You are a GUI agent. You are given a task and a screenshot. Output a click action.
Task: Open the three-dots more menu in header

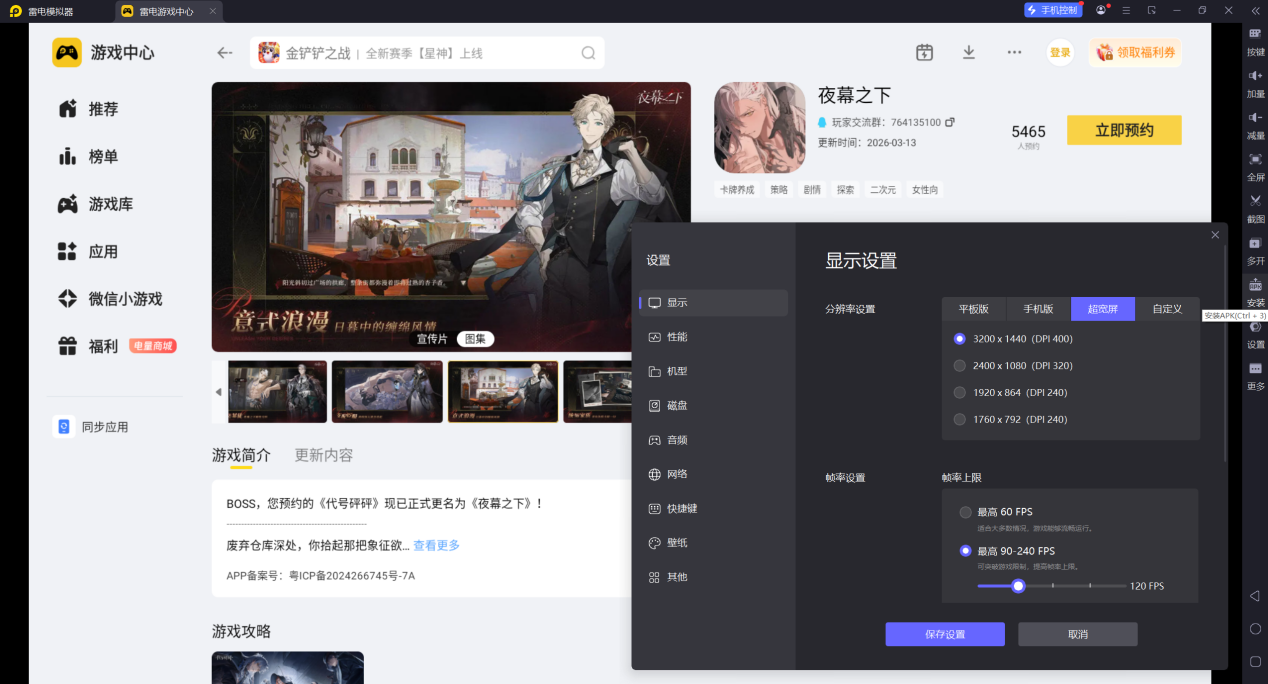[1014, 52]
